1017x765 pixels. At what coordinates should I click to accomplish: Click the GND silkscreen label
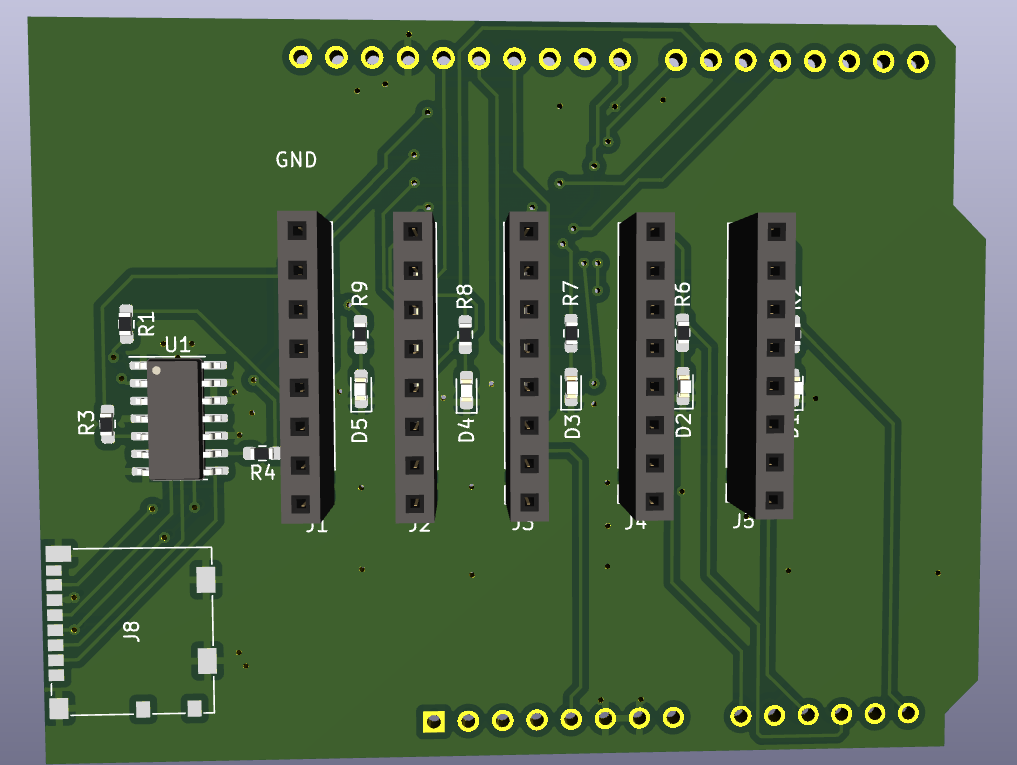[296, 160]
